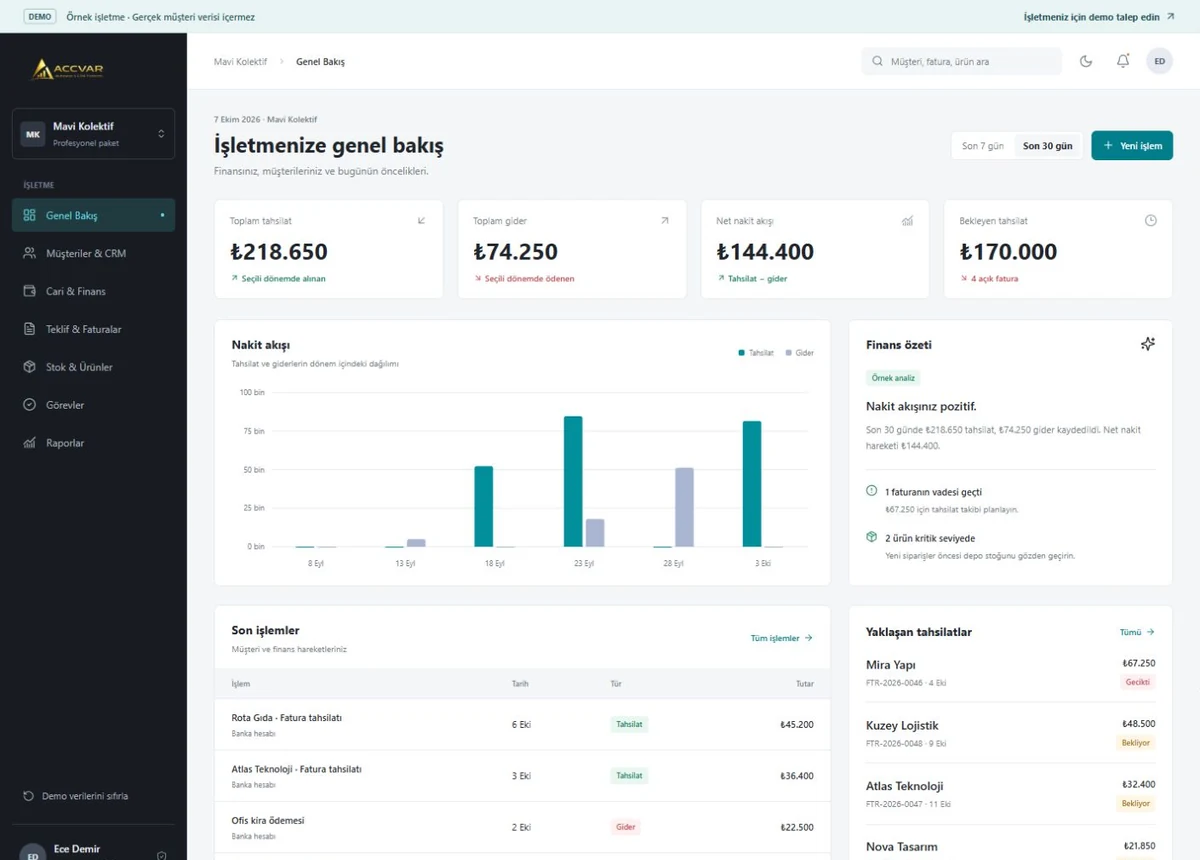Click the Yeni işlem button

click(1132, 146)
